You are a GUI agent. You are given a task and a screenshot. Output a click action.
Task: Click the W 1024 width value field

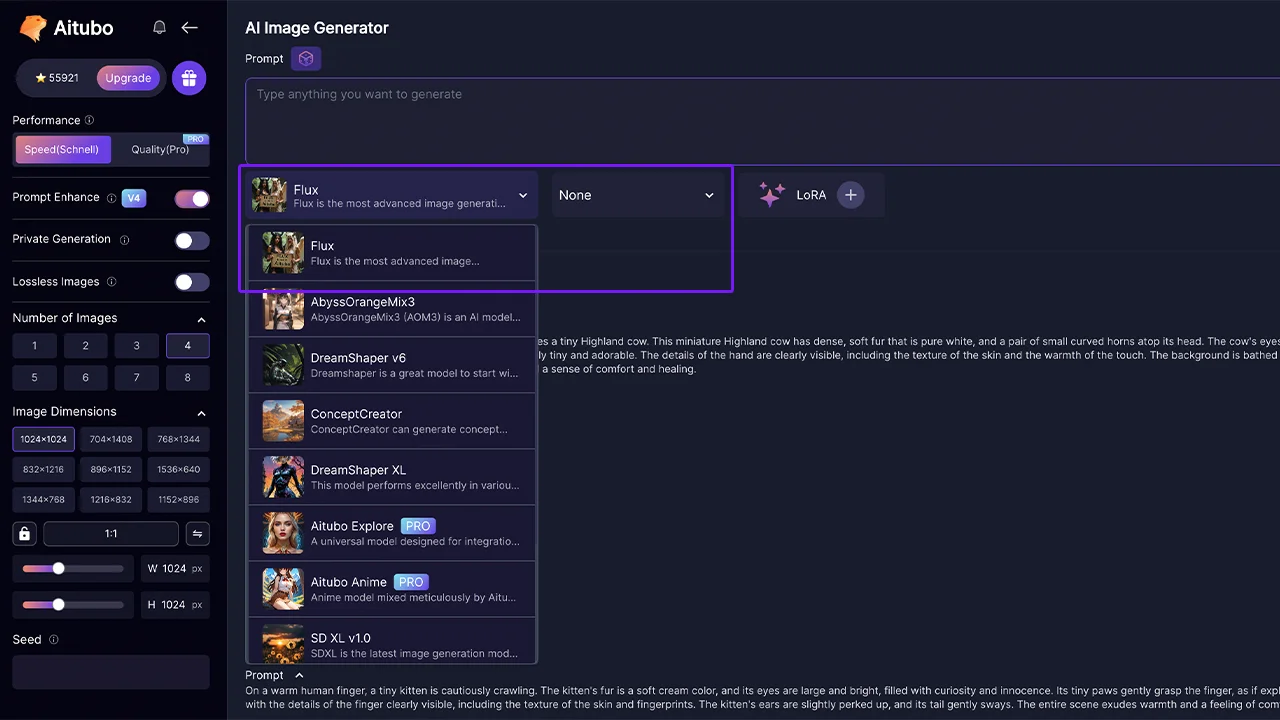175,568
